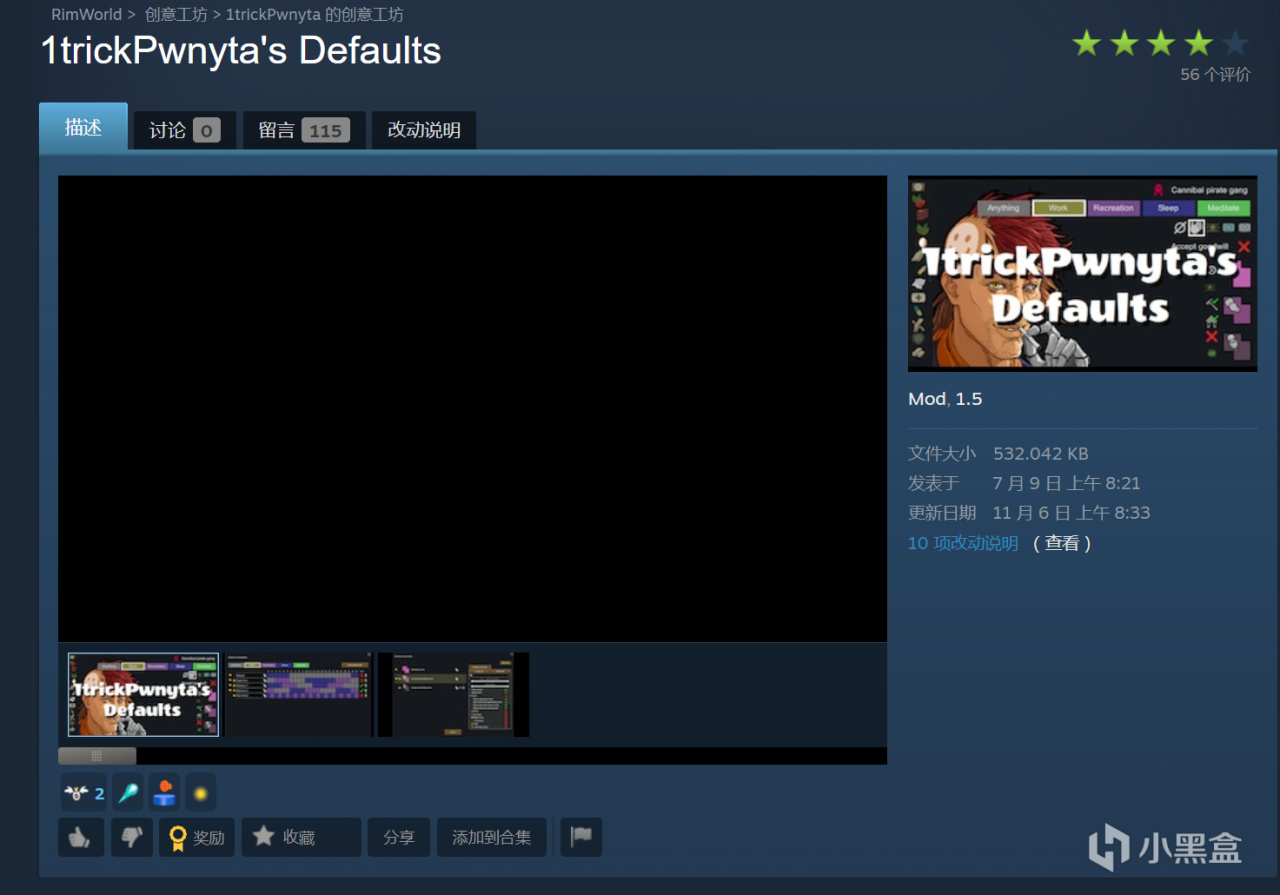1280x895 pixels.
Task: Go to RimWorld breadcrumb link
Action: coord(87,15)
